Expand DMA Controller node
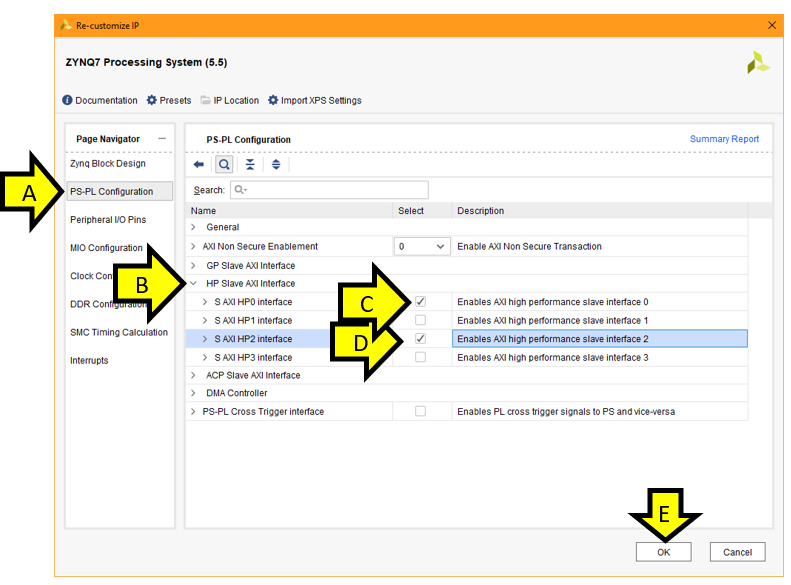Image resolution: width=791 pixels, height=585 pixels. (x=193, y=393)
